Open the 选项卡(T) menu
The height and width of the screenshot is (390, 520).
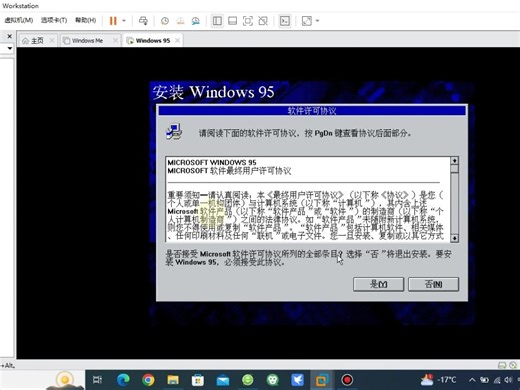click(54, 20)
